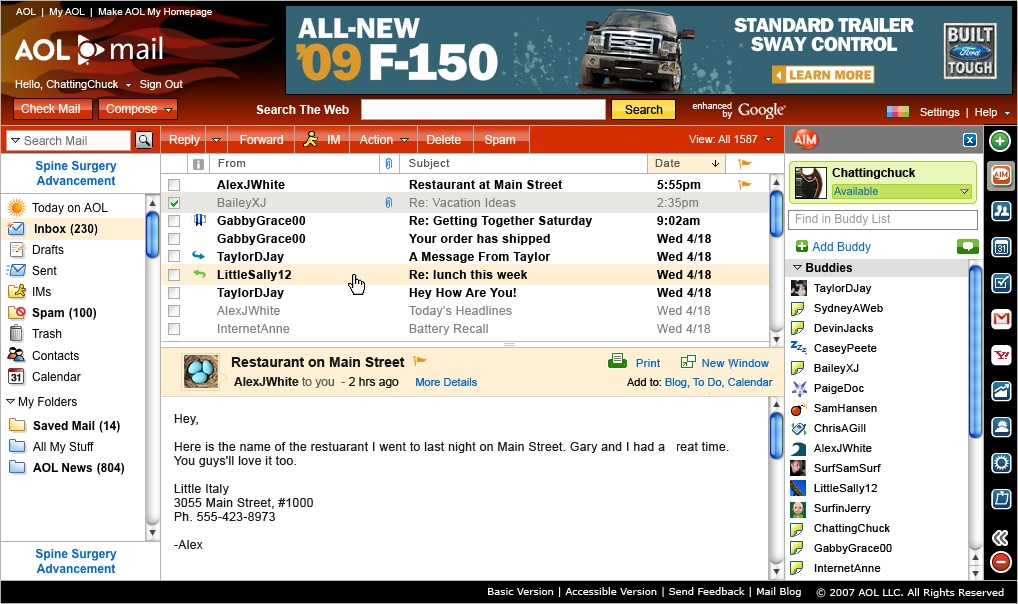Click the Check Mail button
Image resolution: width=1018 pixels, height=604 pixels.
tap(51, 109)
